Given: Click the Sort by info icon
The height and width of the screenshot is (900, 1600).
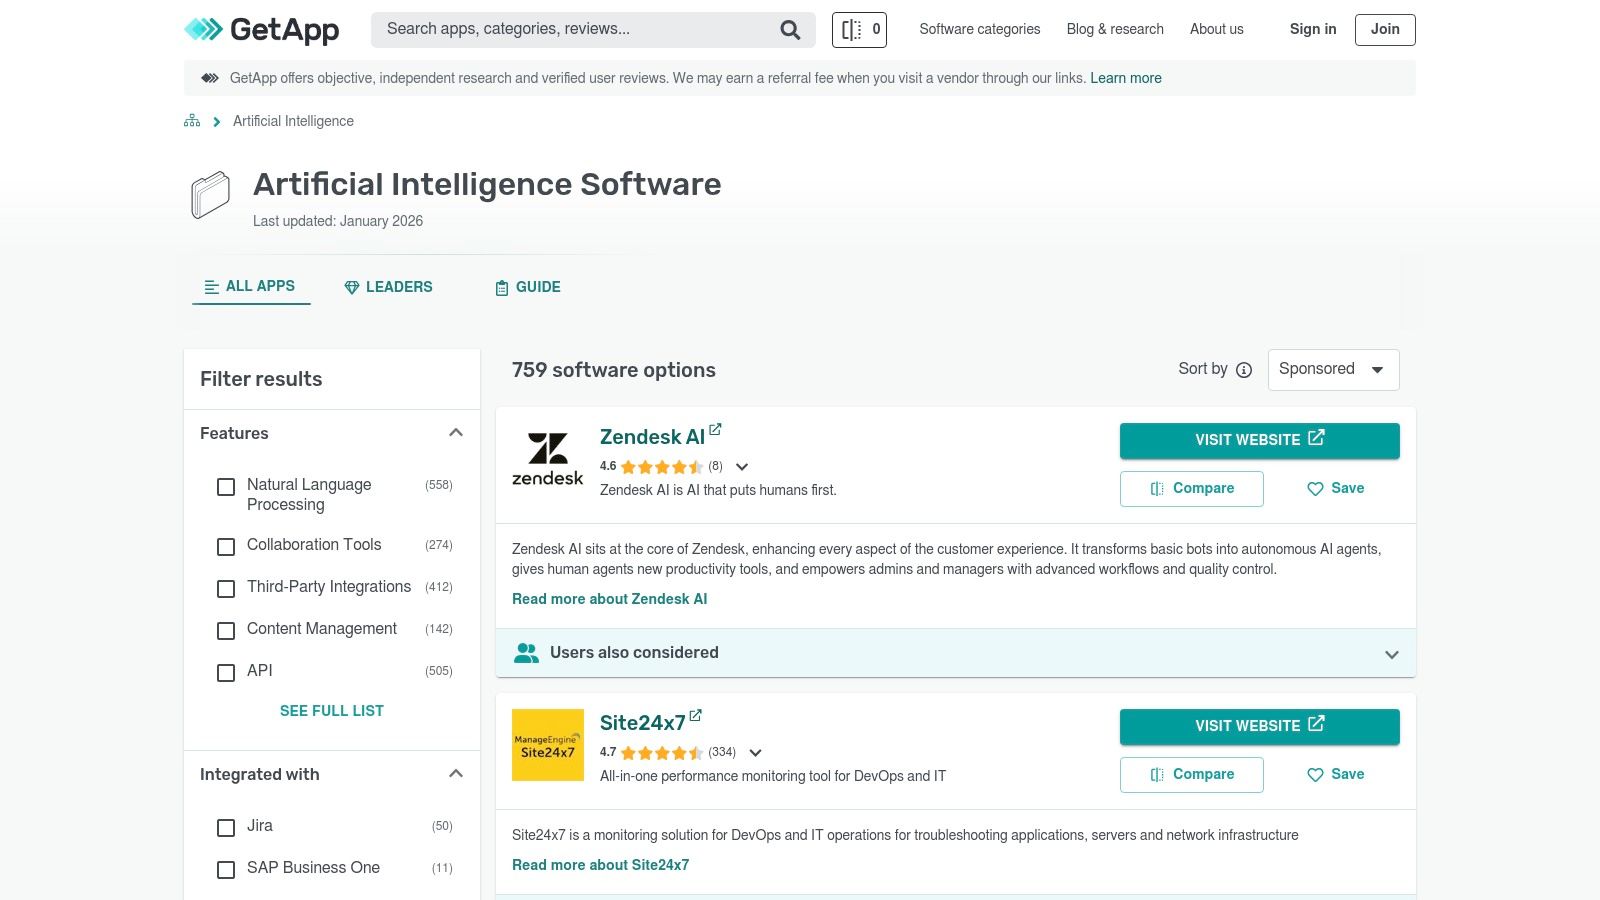Looking at the screenshot, I should (x=1244, y=370).
